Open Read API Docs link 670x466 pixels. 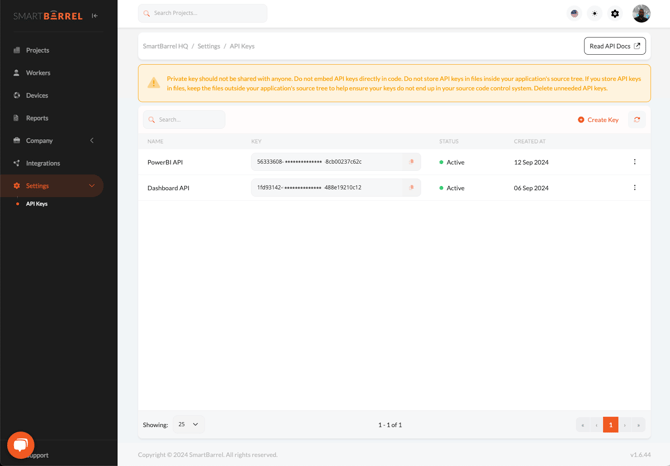[614, 46]
